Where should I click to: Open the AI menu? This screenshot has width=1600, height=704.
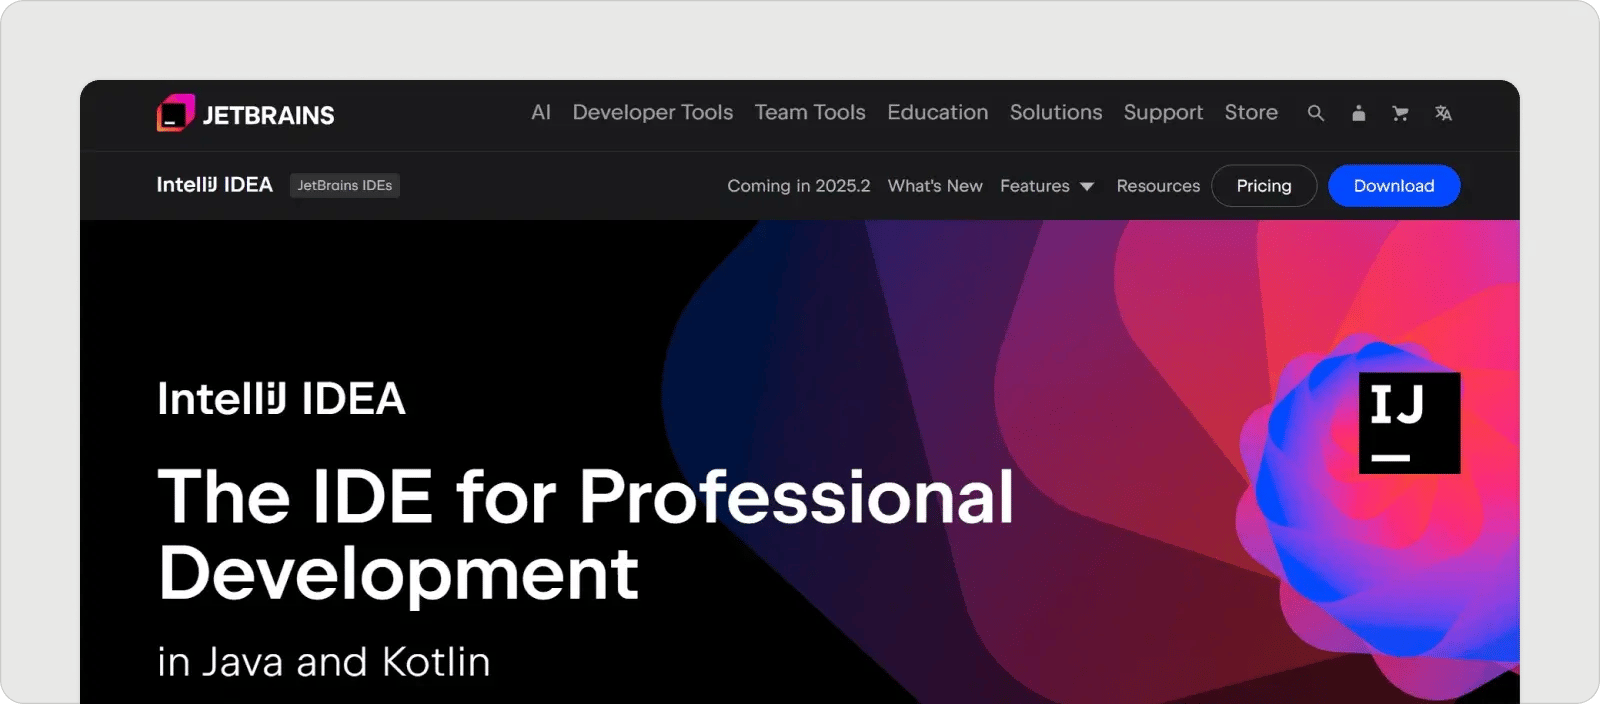point(541,112)
